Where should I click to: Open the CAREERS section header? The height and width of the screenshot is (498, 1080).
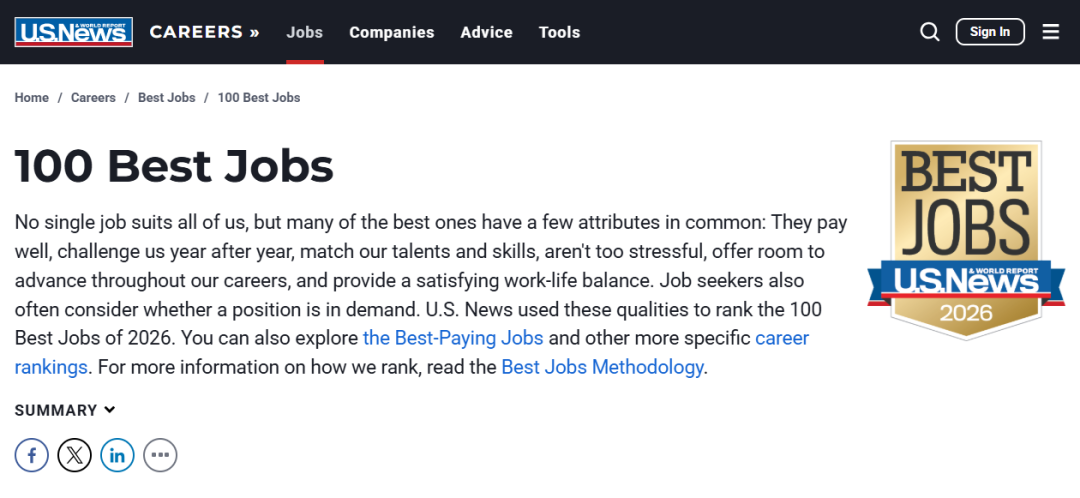(204, 32)
